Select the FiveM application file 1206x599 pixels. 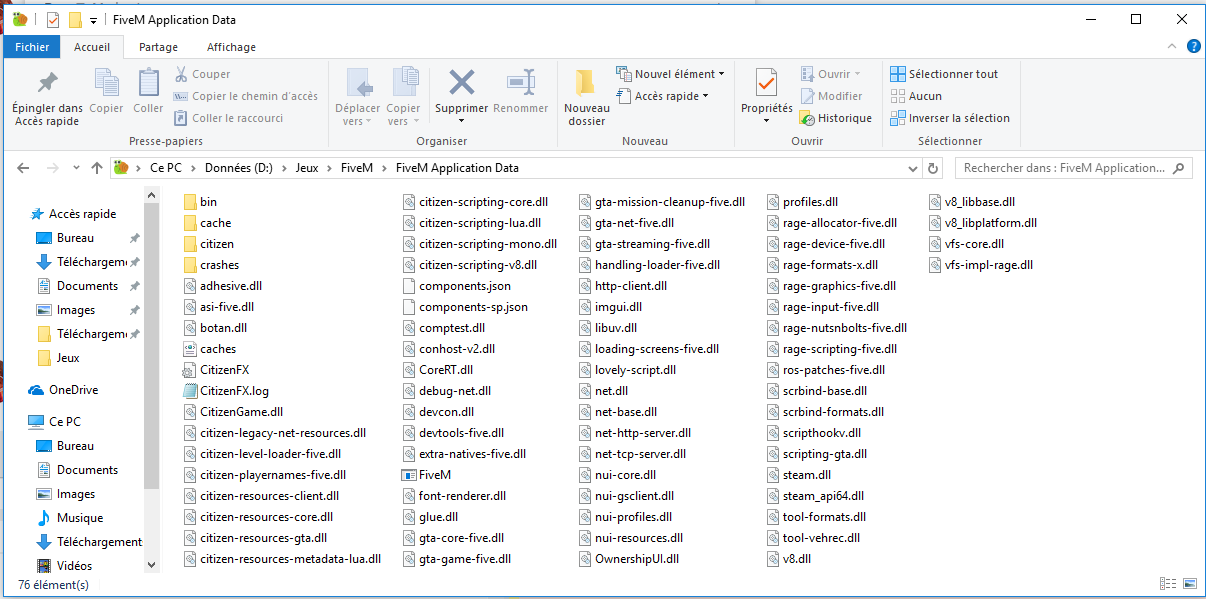click(427, 475)
